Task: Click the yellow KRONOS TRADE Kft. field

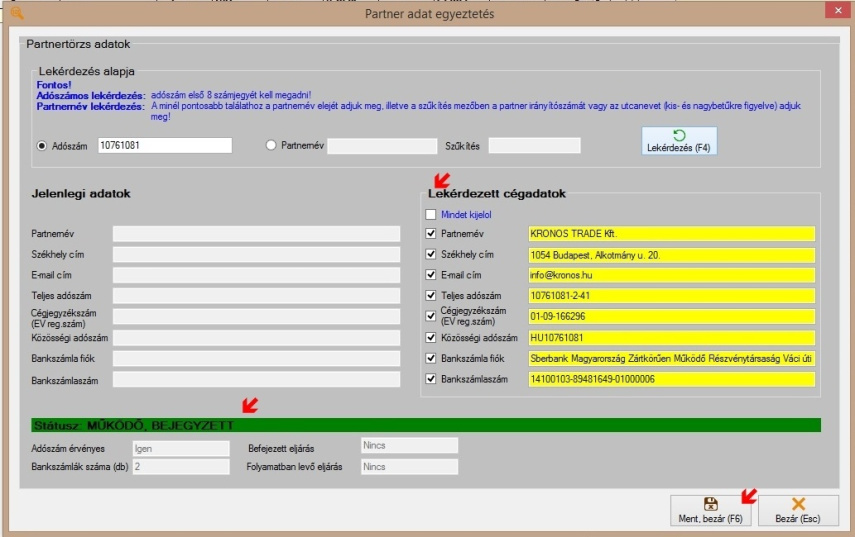Action: (671, 234)
